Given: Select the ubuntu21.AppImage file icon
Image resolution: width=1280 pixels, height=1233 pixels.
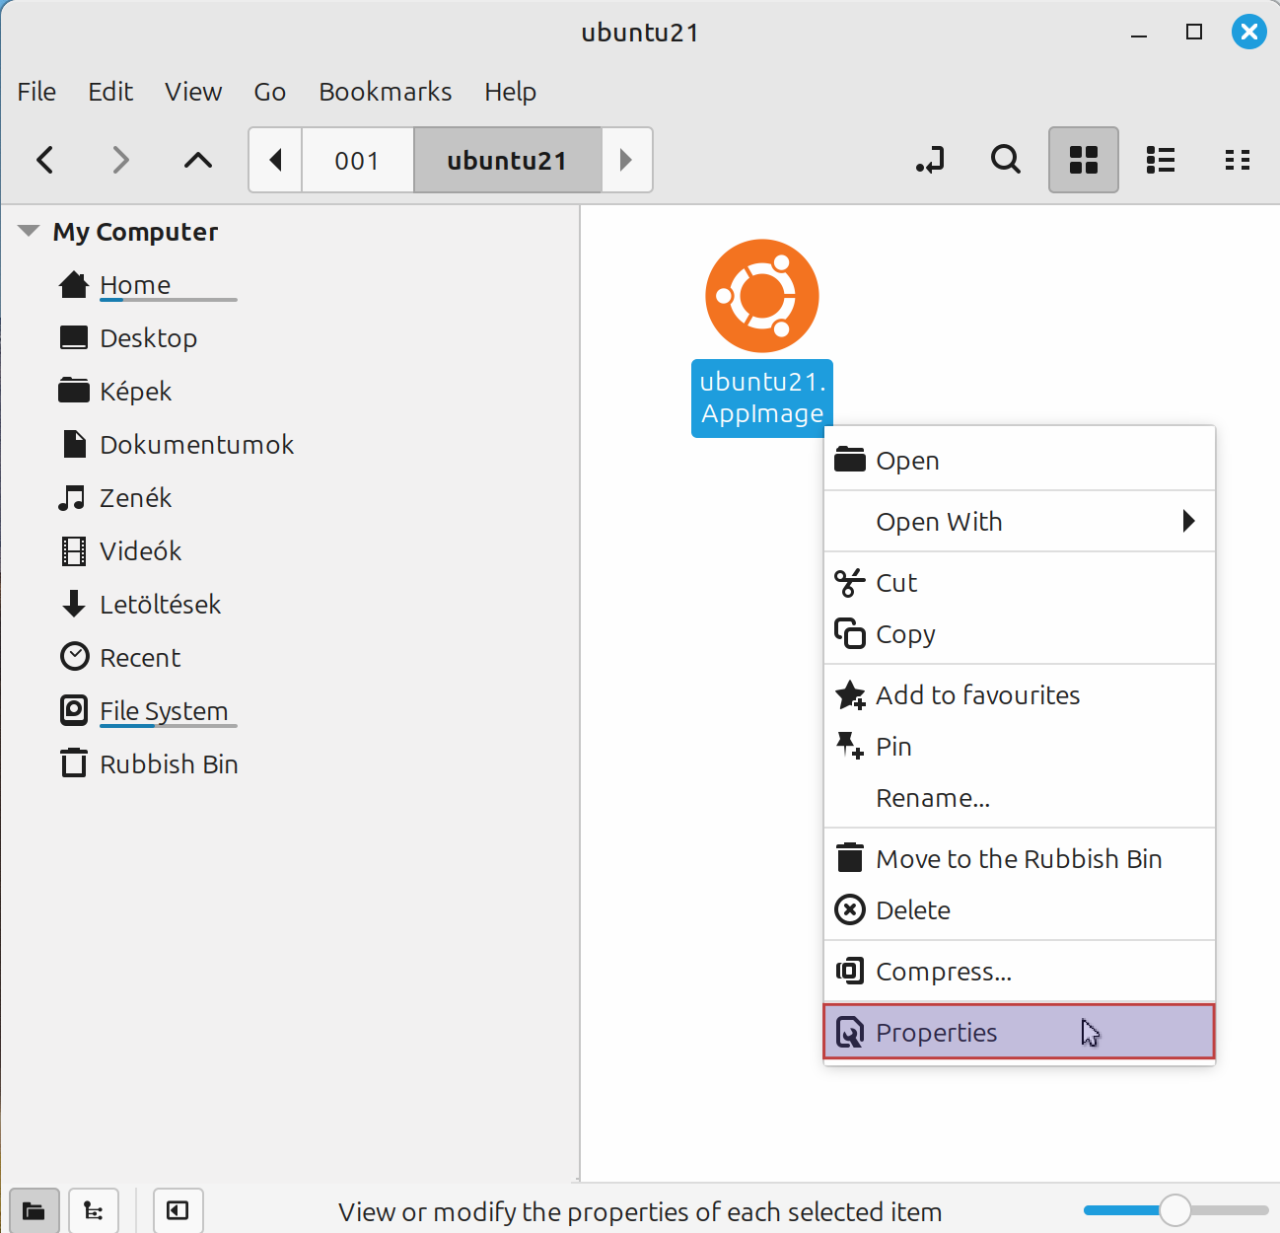Looking at the screenshot, I should [762, 296].
